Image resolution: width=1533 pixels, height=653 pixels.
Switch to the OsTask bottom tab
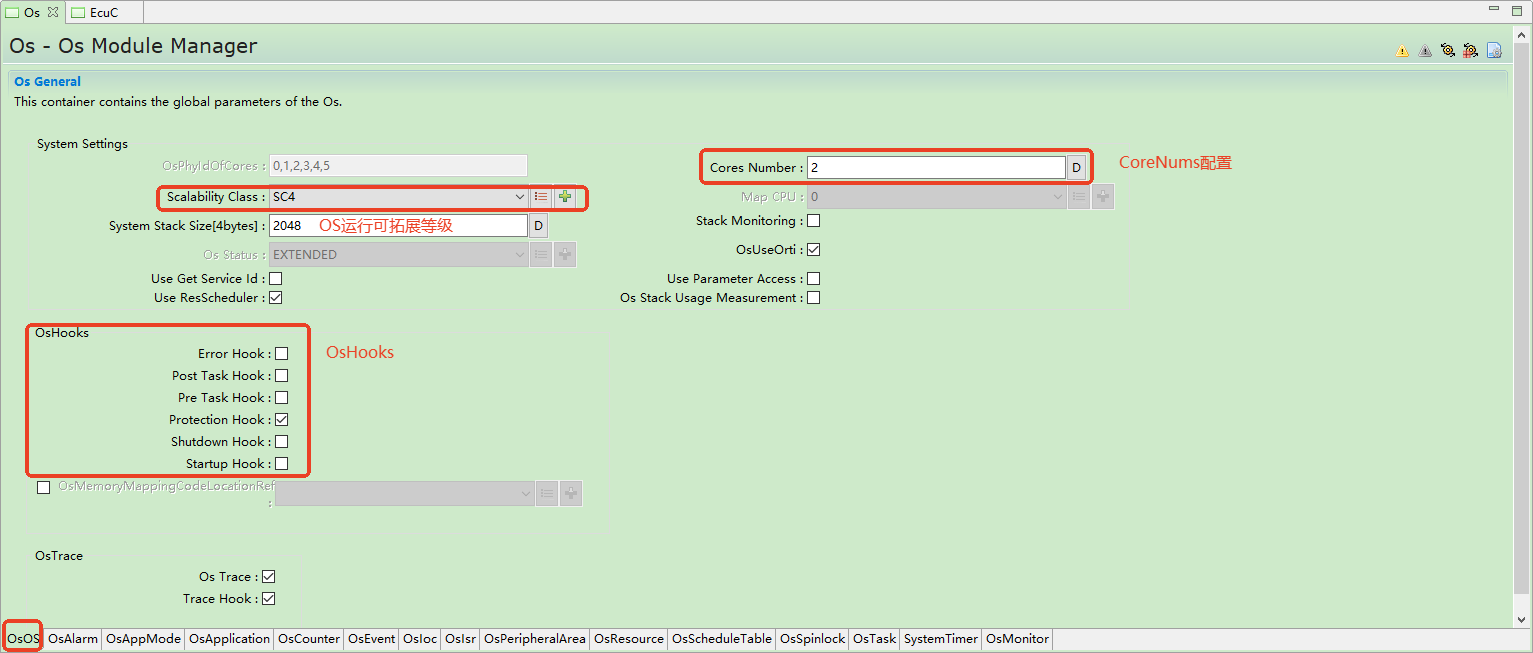(874, 639)
